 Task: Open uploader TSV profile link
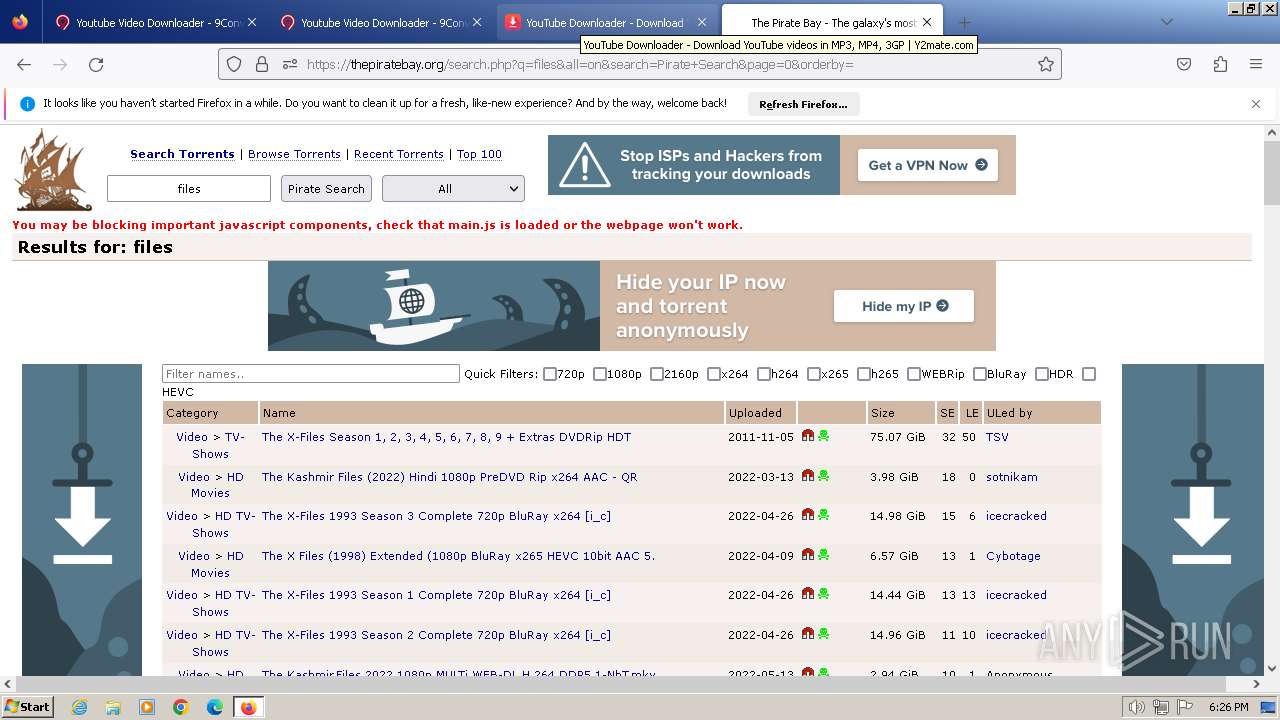click(997, 437)
